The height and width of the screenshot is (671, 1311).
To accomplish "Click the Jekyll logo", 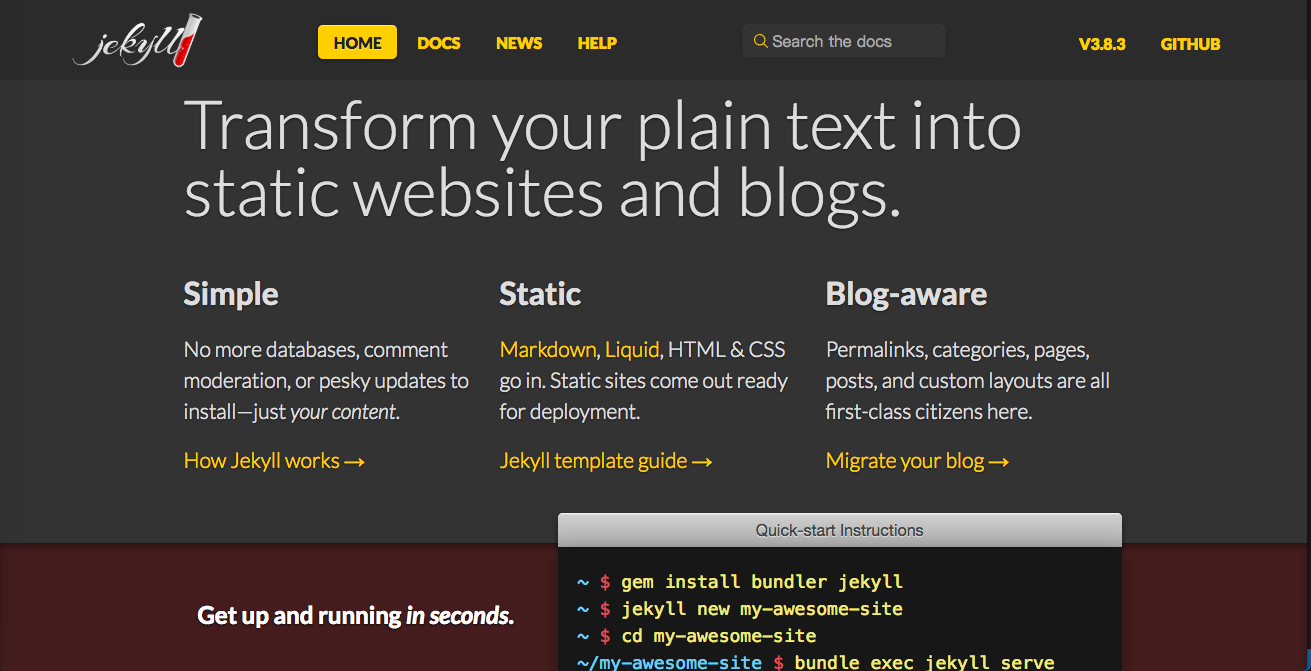I will pyautogui.click(x=137, y=42).
